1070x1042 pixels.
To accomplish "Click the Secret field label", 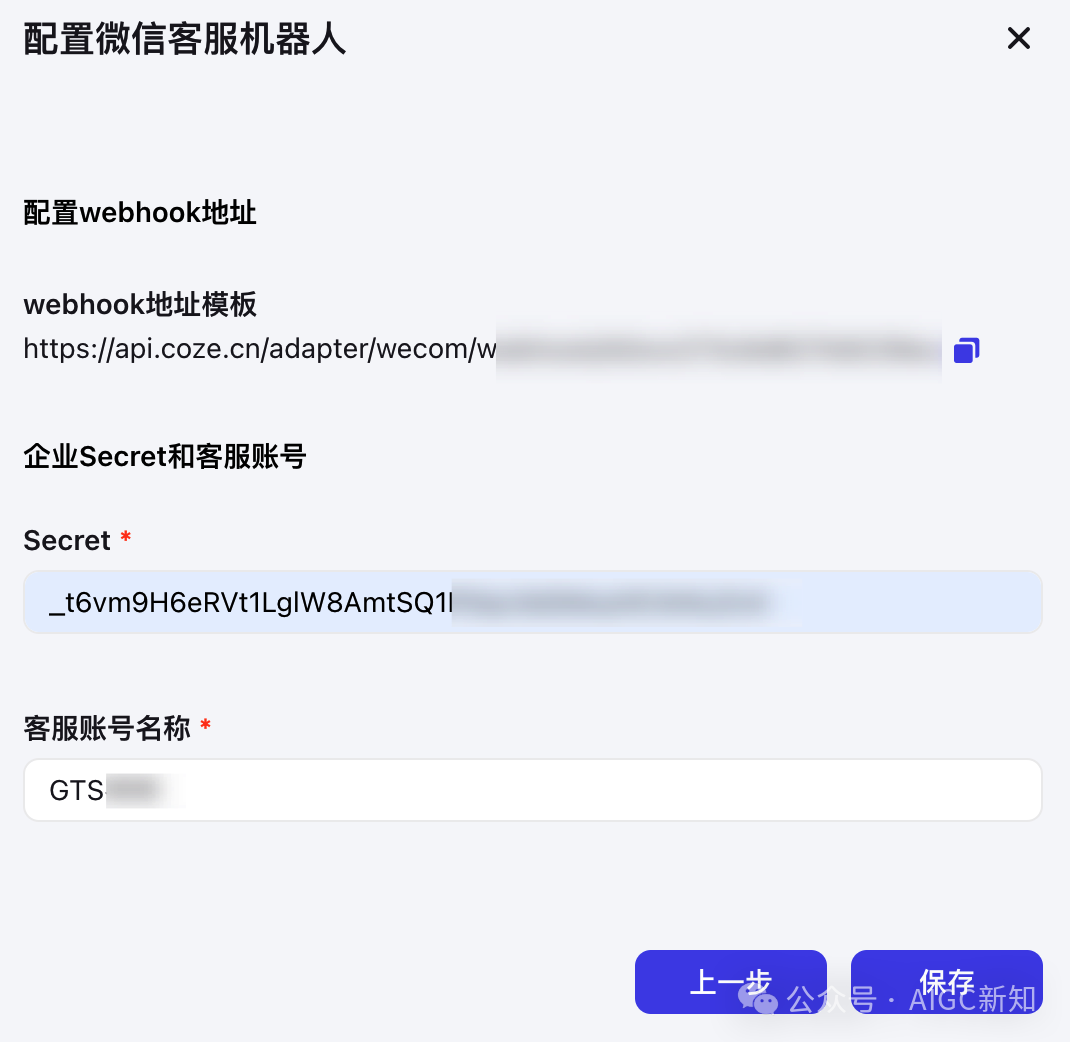I will tap(67, 540).
